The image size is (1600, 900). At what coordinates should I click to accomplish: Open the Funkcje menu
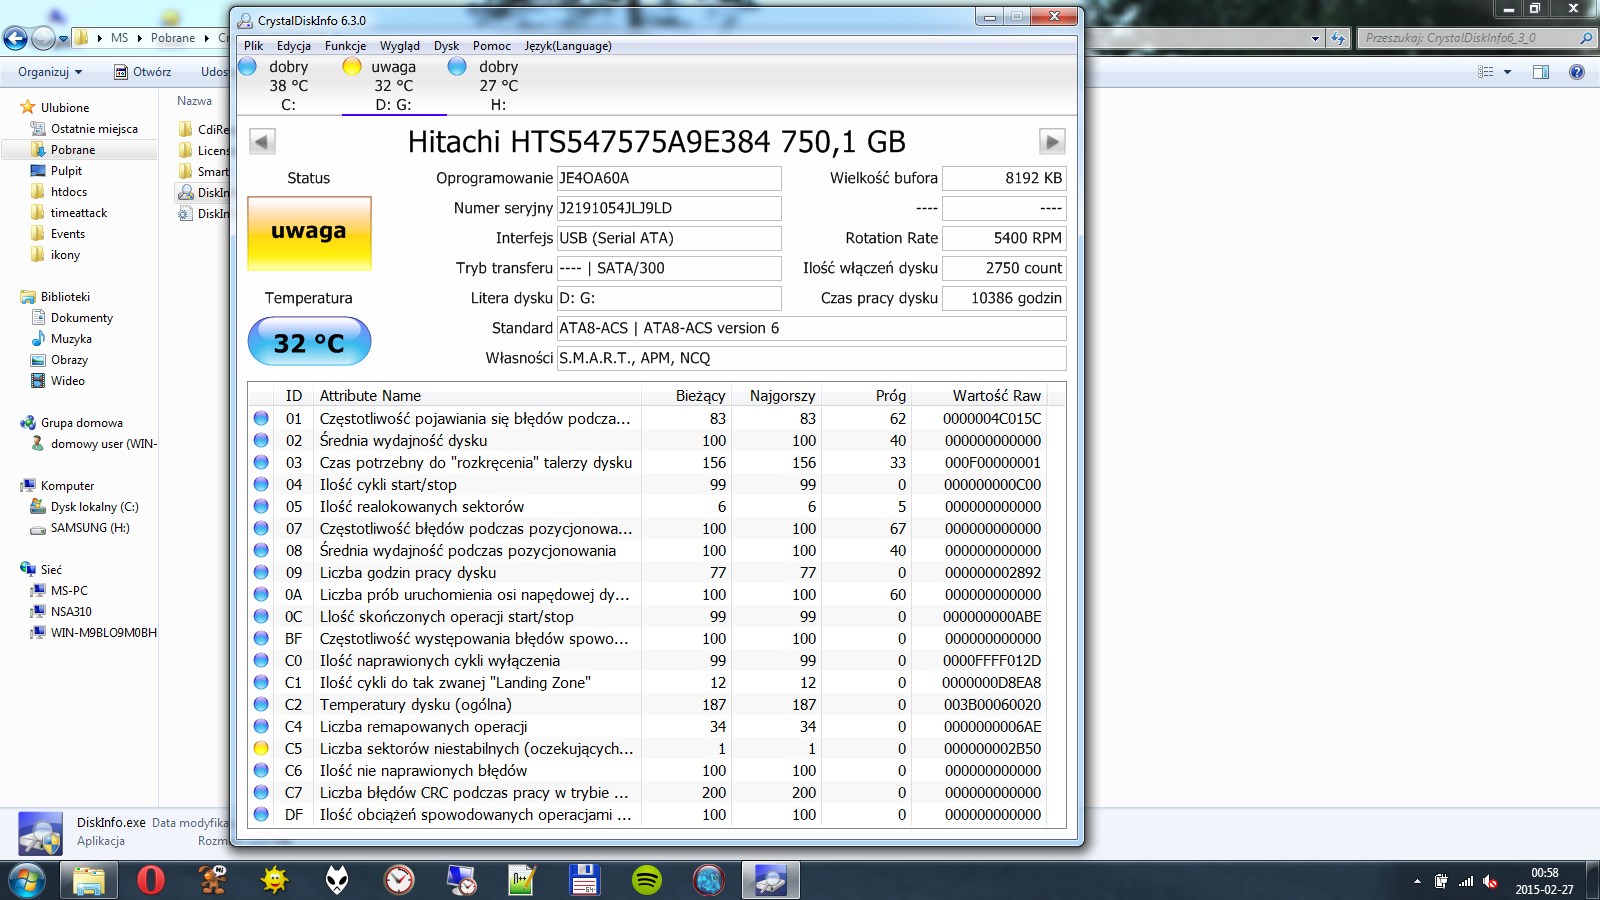point(345,46)
